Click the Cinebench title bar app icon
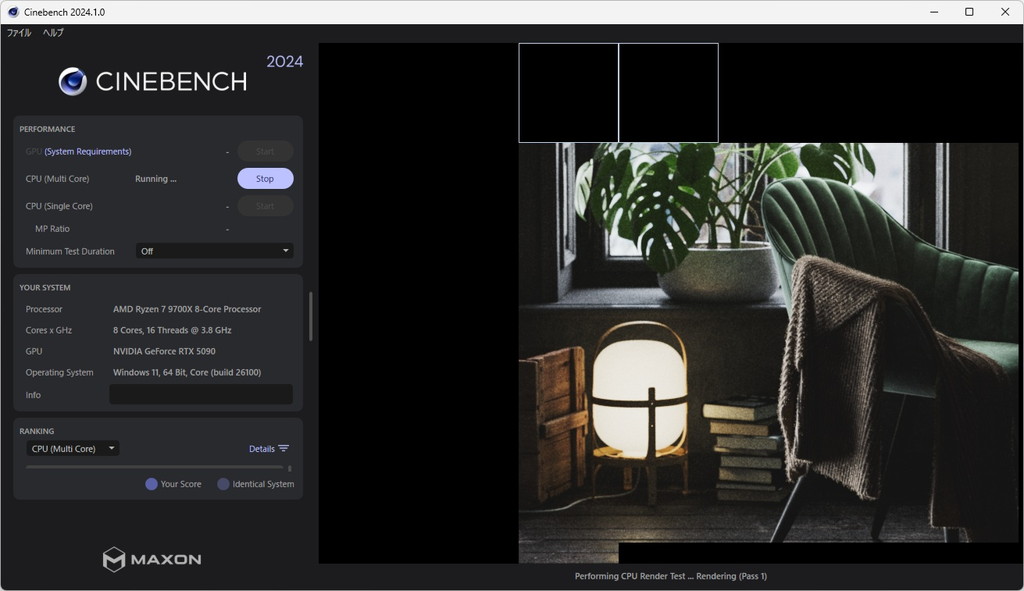Viewport: 1024px width, 591px height. 13,12
